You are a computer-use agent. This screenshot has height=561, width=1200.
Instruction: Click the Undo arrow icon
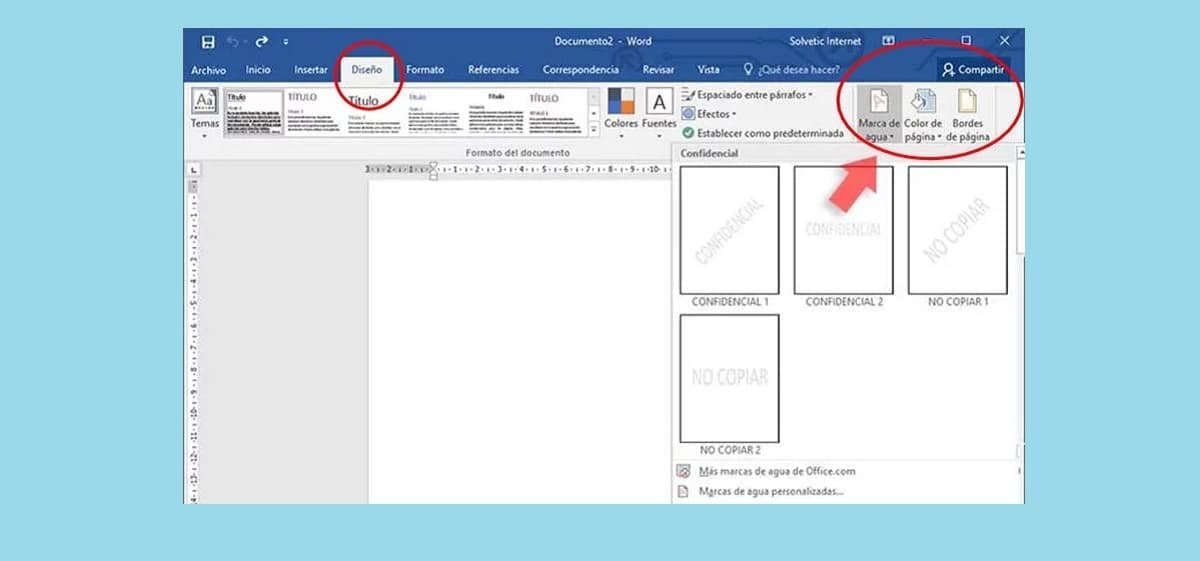click(x=234, y=42)
